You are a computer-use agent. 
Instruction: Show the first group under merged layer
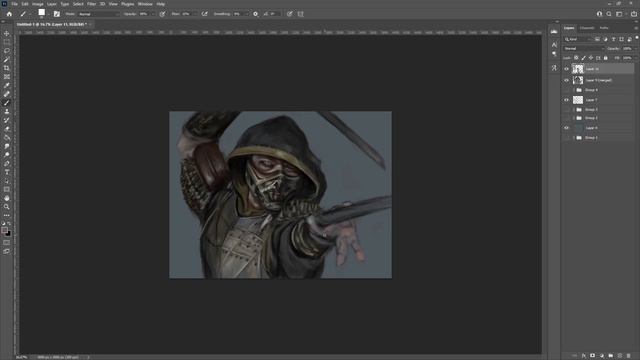point(567,90)
